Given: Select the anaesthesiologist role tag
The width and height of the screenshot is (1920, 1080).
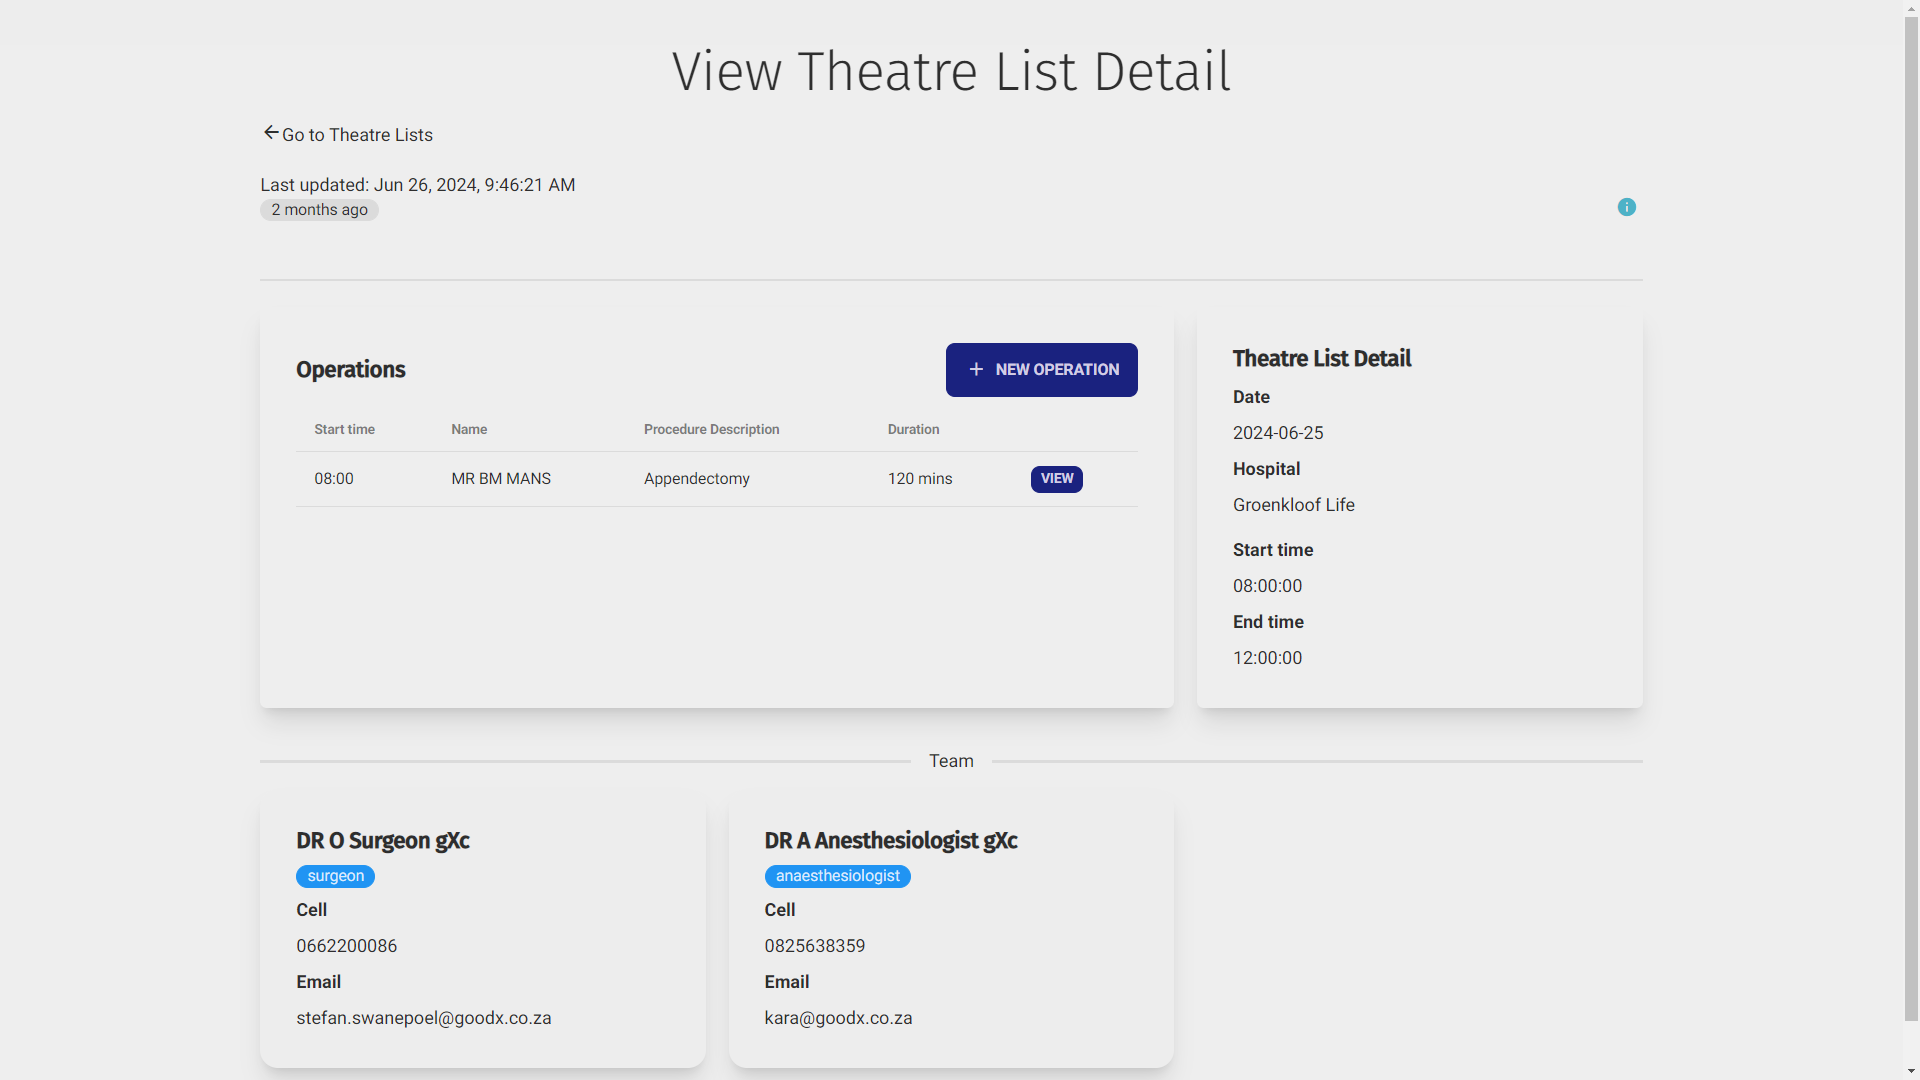Looking at the screenshot, I should point(837,876).
